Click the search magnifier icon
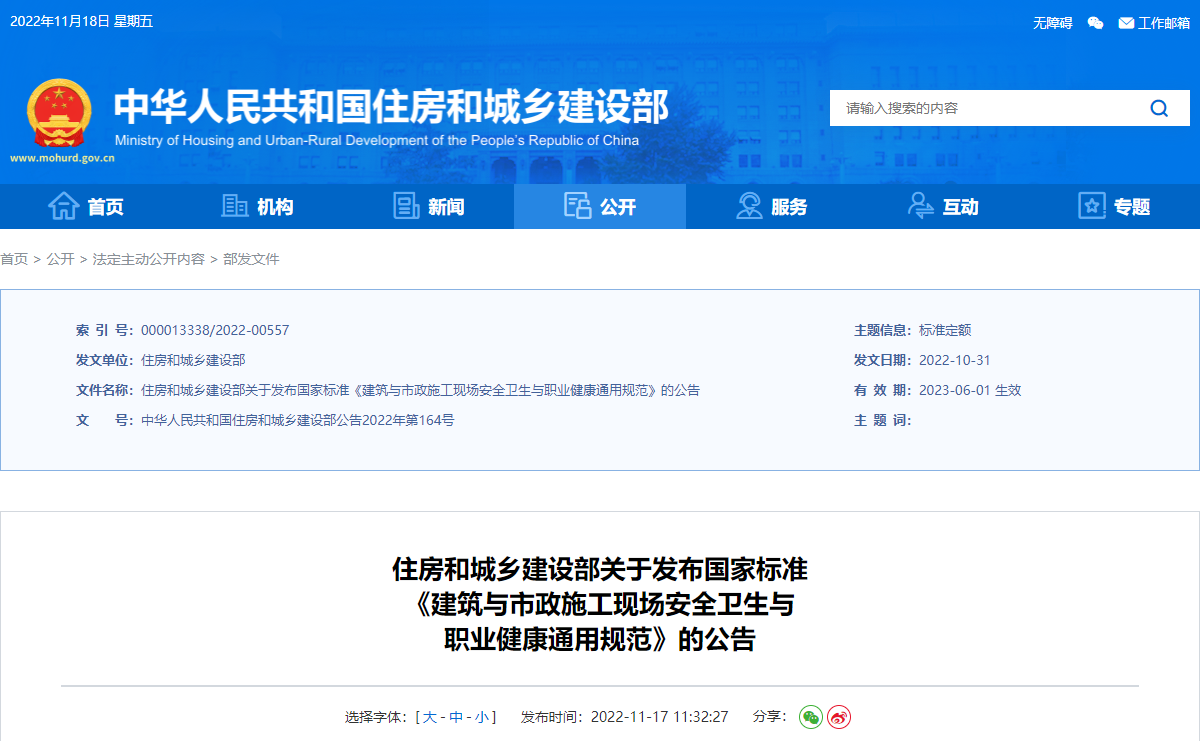 tap(1159, 108)
